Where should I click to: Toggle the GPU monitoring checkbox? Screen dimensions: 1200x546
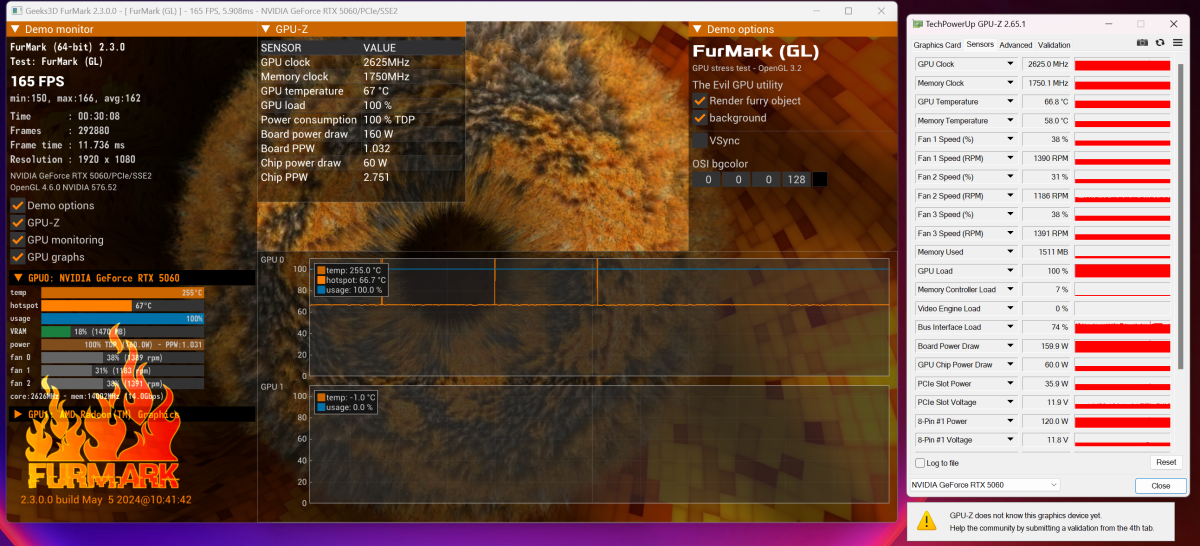coord(18,239)
